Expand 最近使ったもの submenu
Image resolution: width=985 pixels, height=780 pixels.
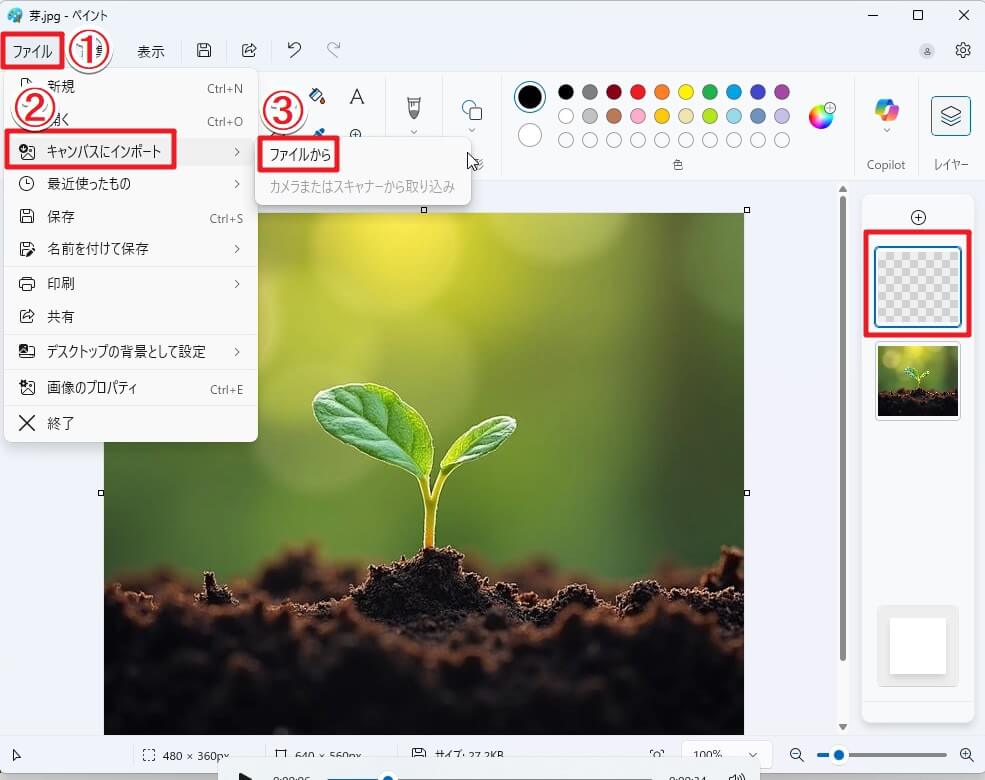point(131,184)
